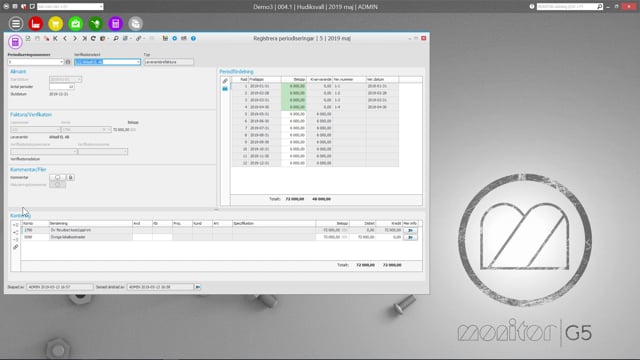Click the refresh toolbar icon
The height and width of the screenshot is (360, 640).
click(x=93, y=38)
